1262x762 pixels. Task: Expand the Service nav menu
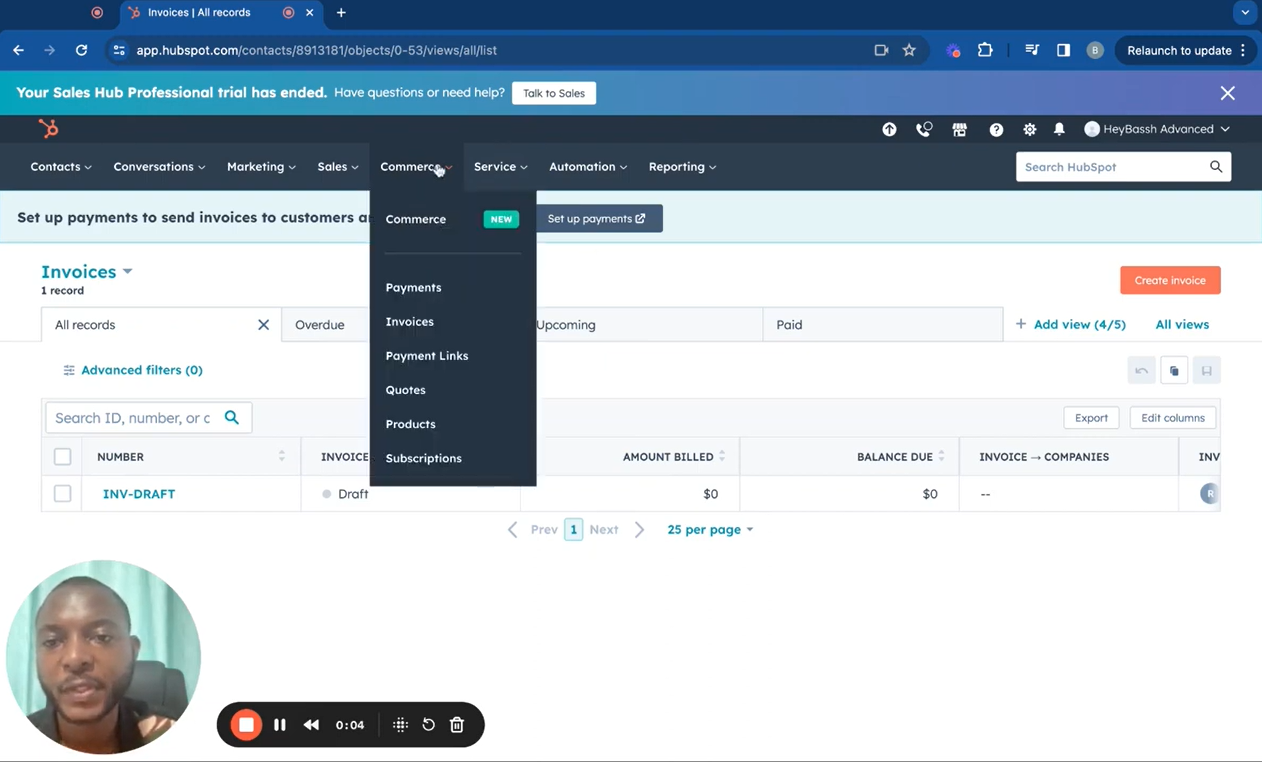[501, 167]
